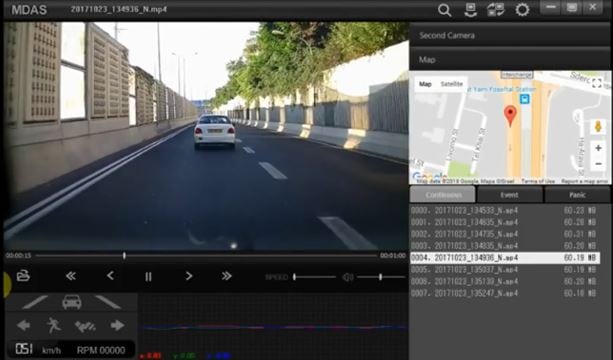Screen dimensions: 613x360
Task: Select file 0002. 20171023_134735_N.mp4
Action: (x=505, y=234)
